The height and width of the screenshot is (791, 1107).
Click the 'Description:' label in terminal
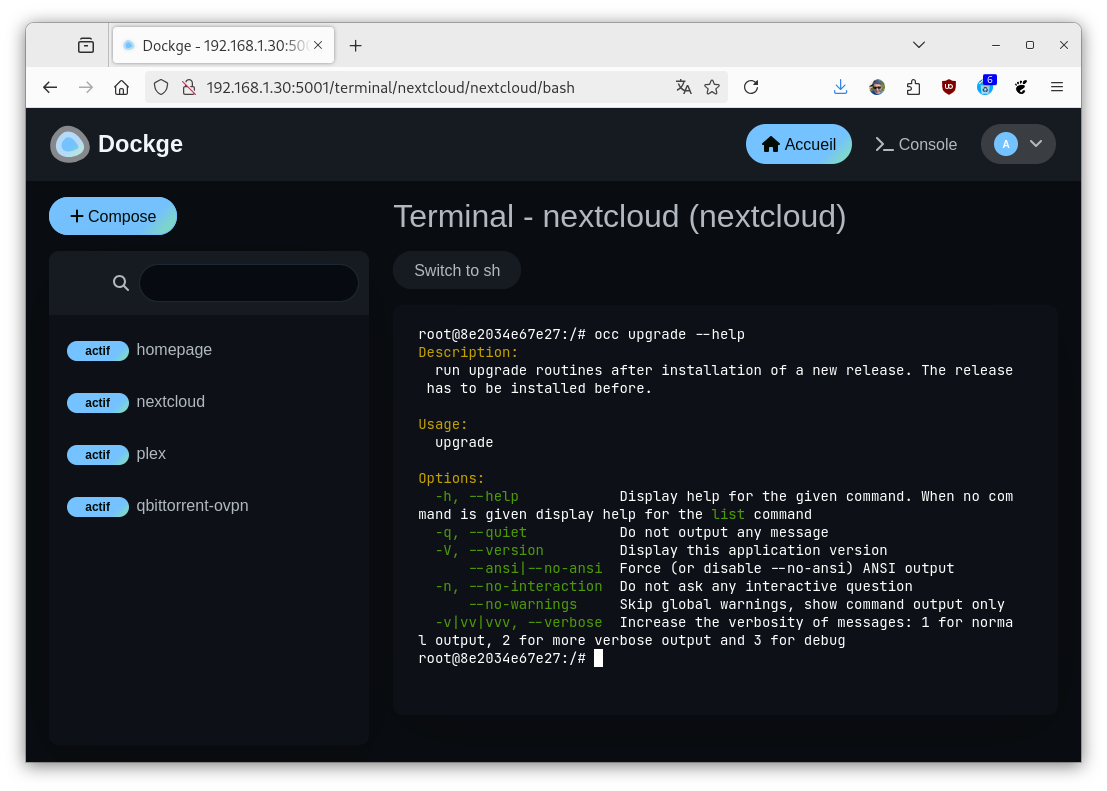click(x=468, y=352)
